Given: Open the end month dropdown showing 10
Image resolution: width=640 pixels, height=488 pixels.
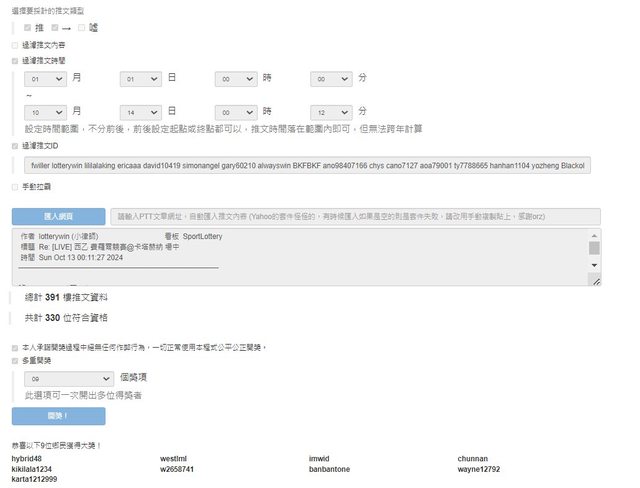Looking at the screenshot, I should click(46, 111).
